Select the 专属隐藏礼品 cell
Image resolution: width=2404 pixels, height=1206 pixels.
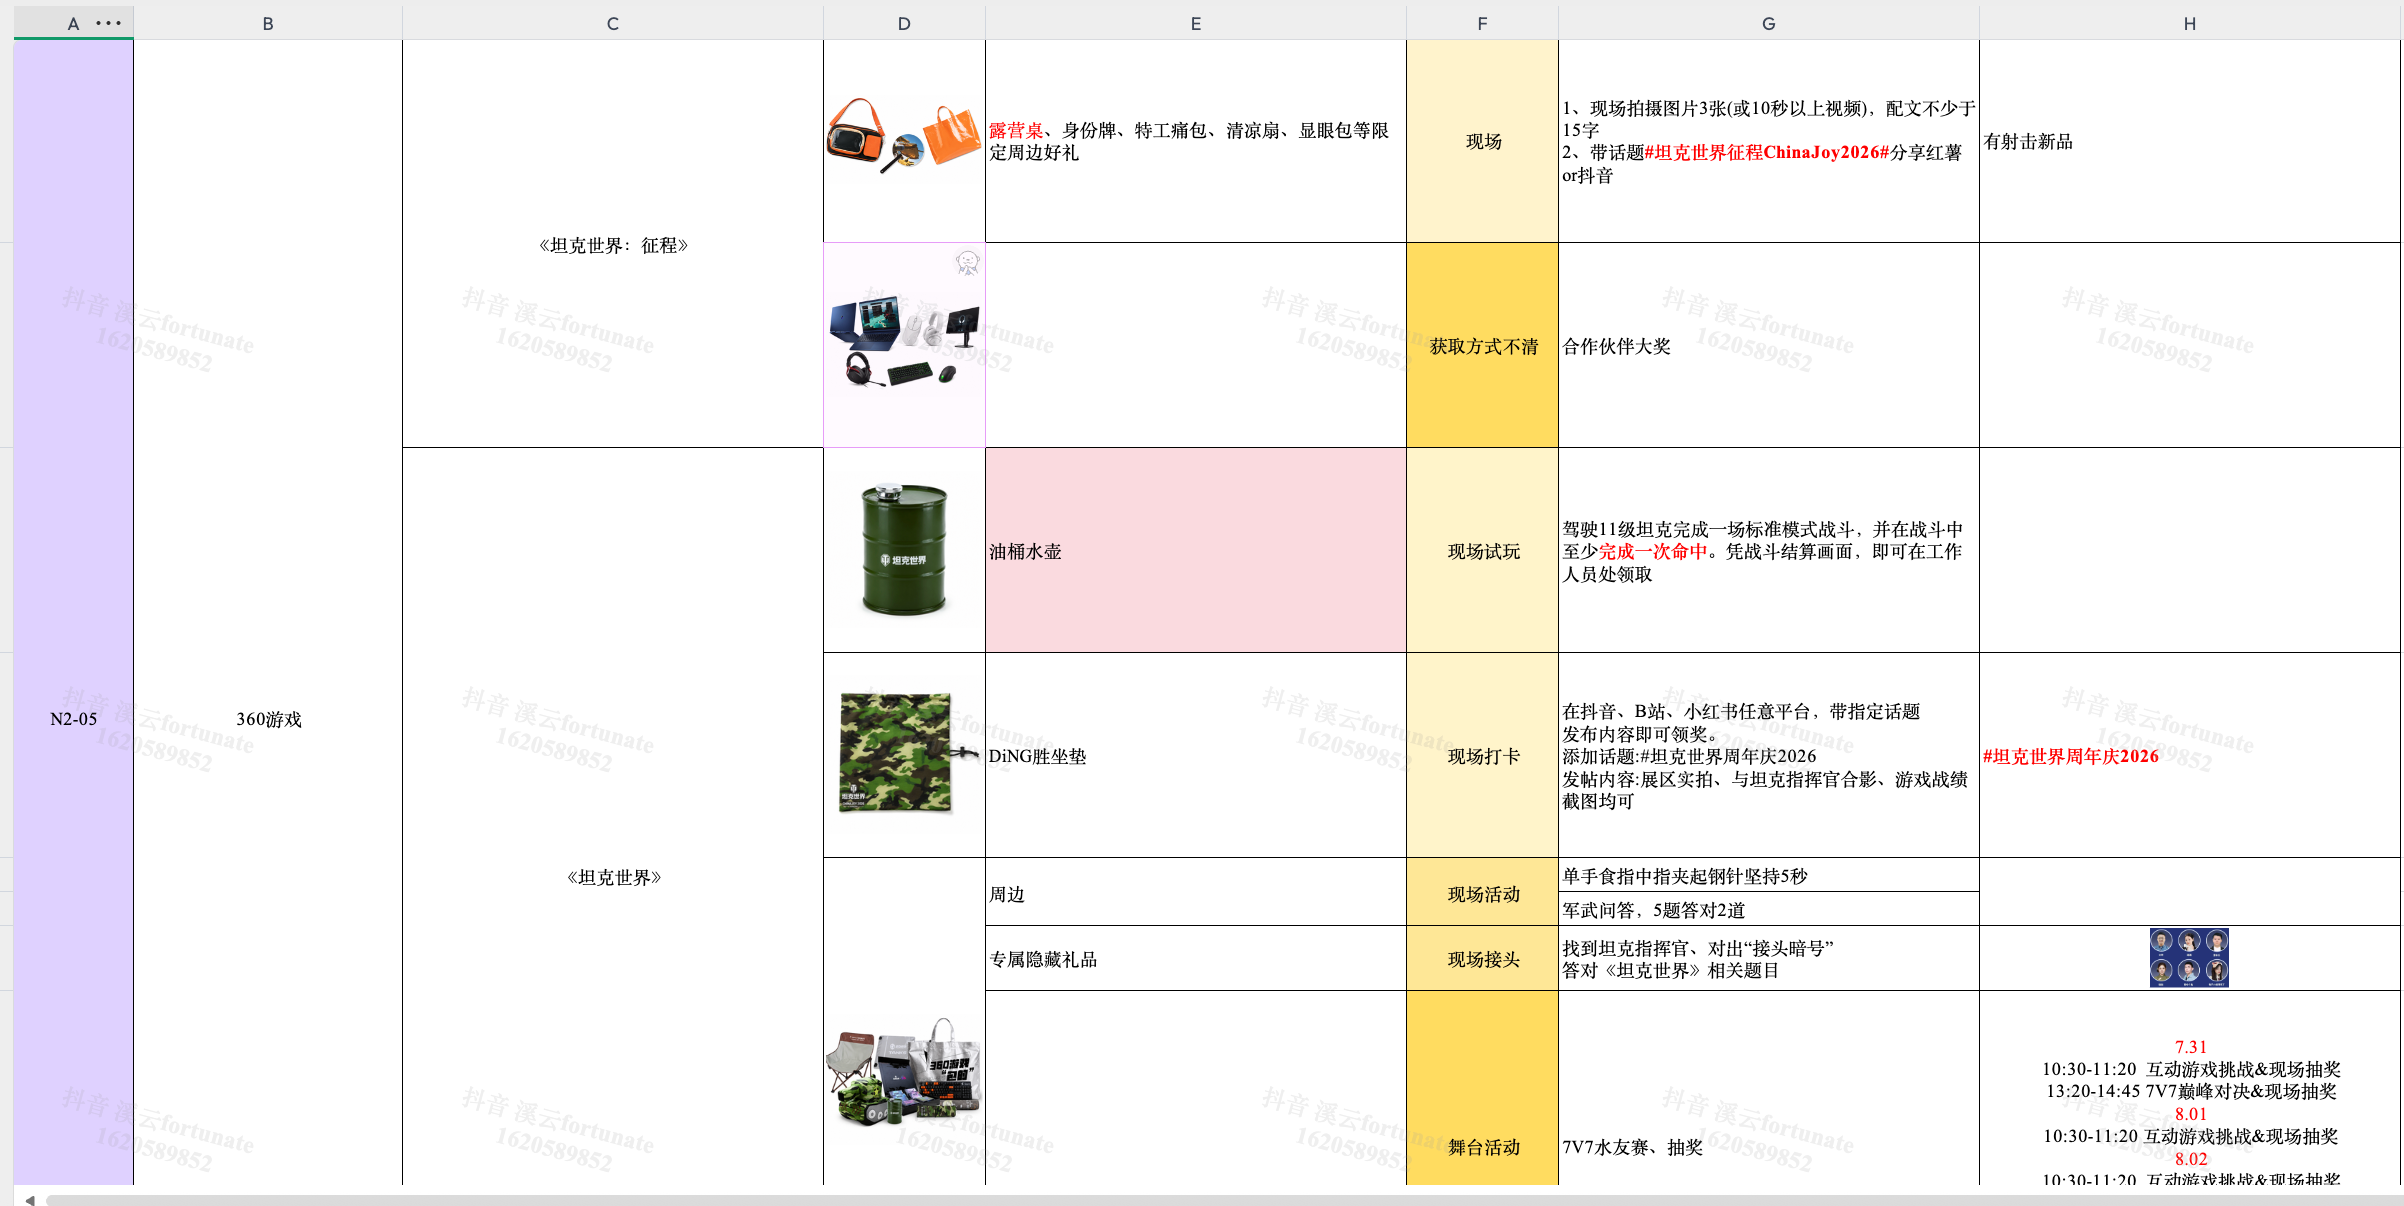point(1196,958)
